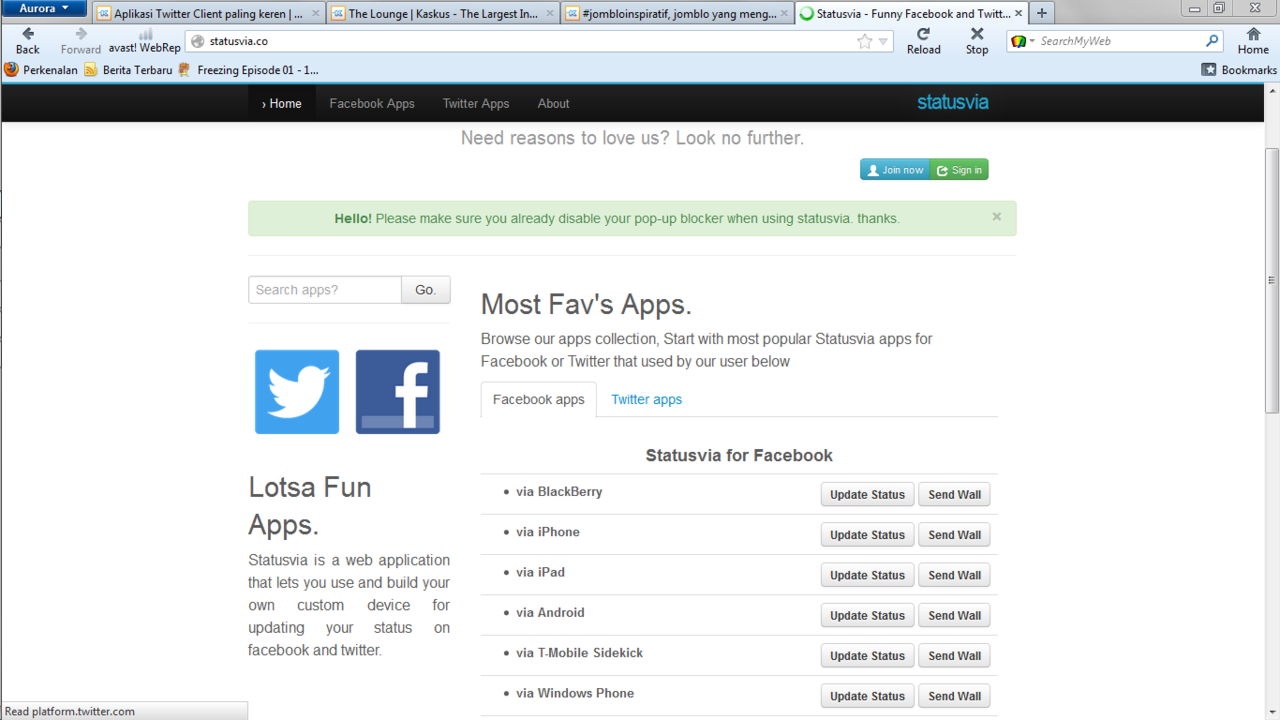
Task: Reload the current page
Action: [923, 40]
